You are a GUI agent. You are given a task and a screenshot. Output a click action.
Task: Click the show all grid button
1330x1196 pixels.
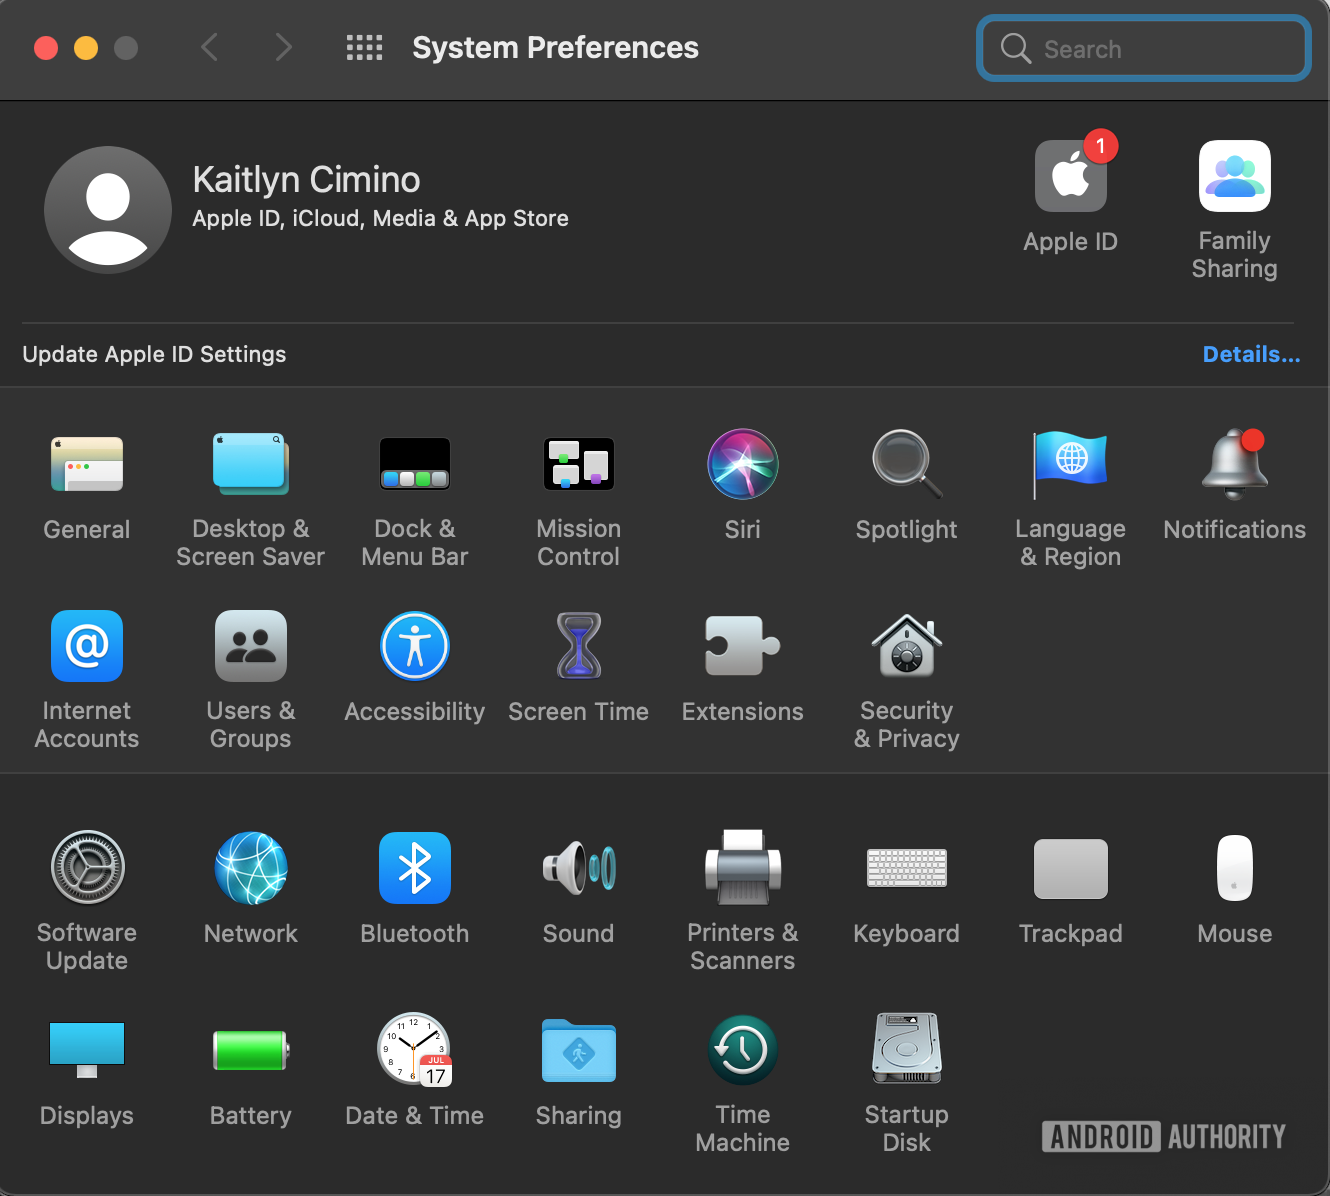(364, 48)
